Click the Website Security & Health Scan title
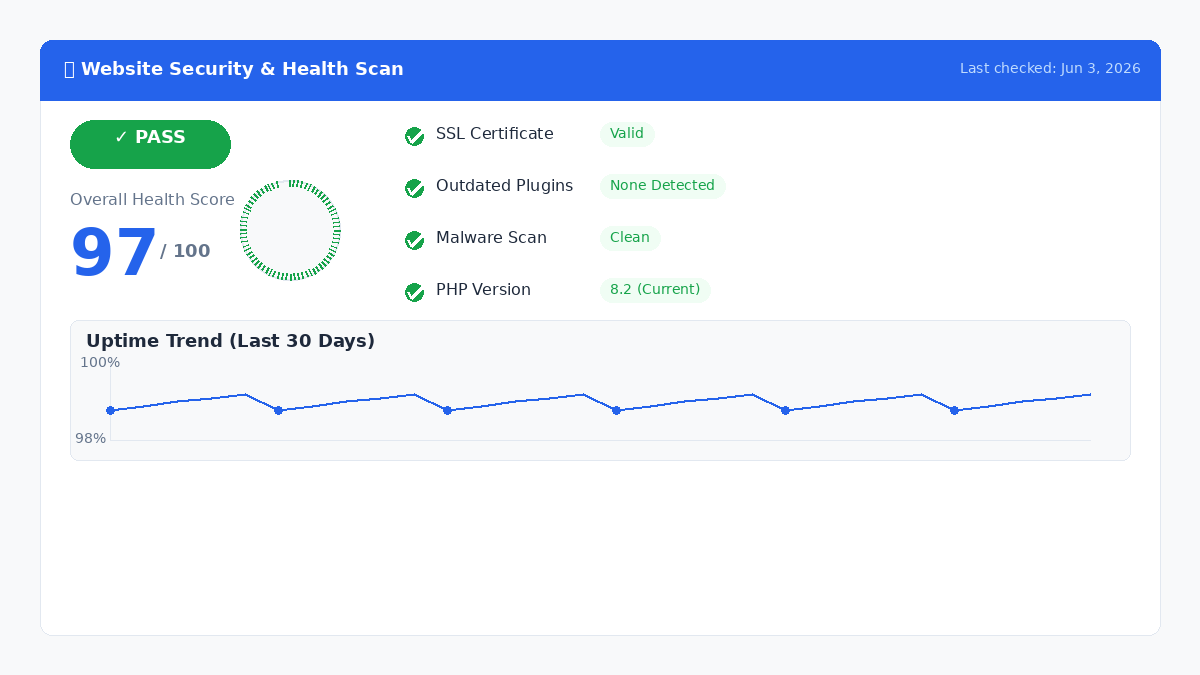1200x675 pixels. (x=242, y=69)
